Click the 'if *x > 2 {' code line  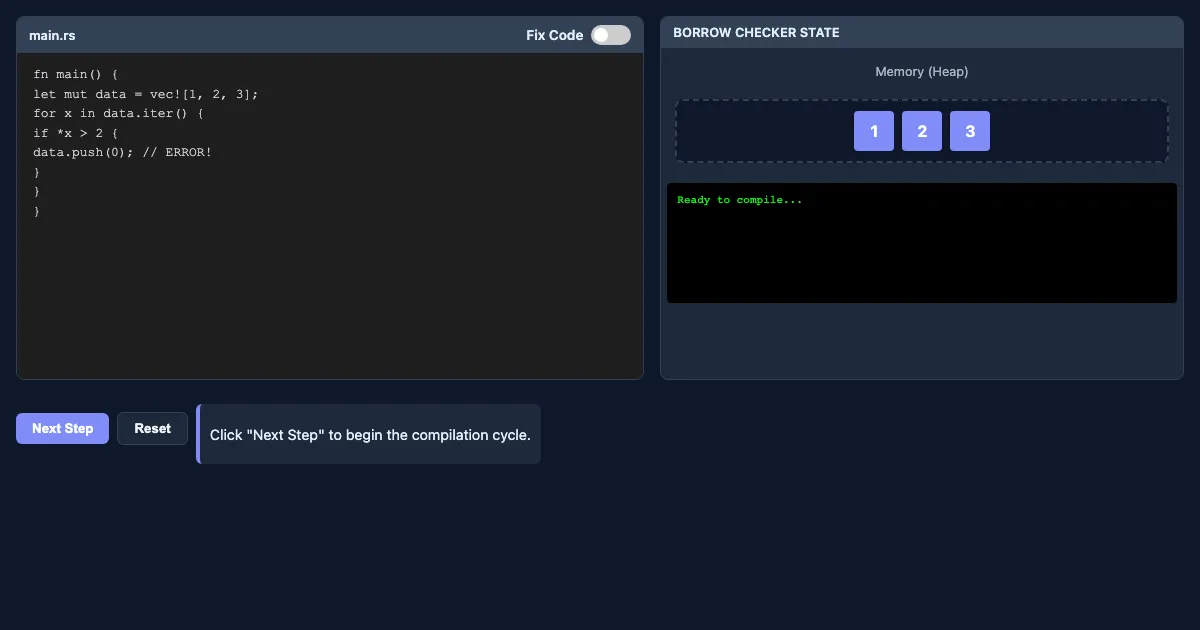76,133
